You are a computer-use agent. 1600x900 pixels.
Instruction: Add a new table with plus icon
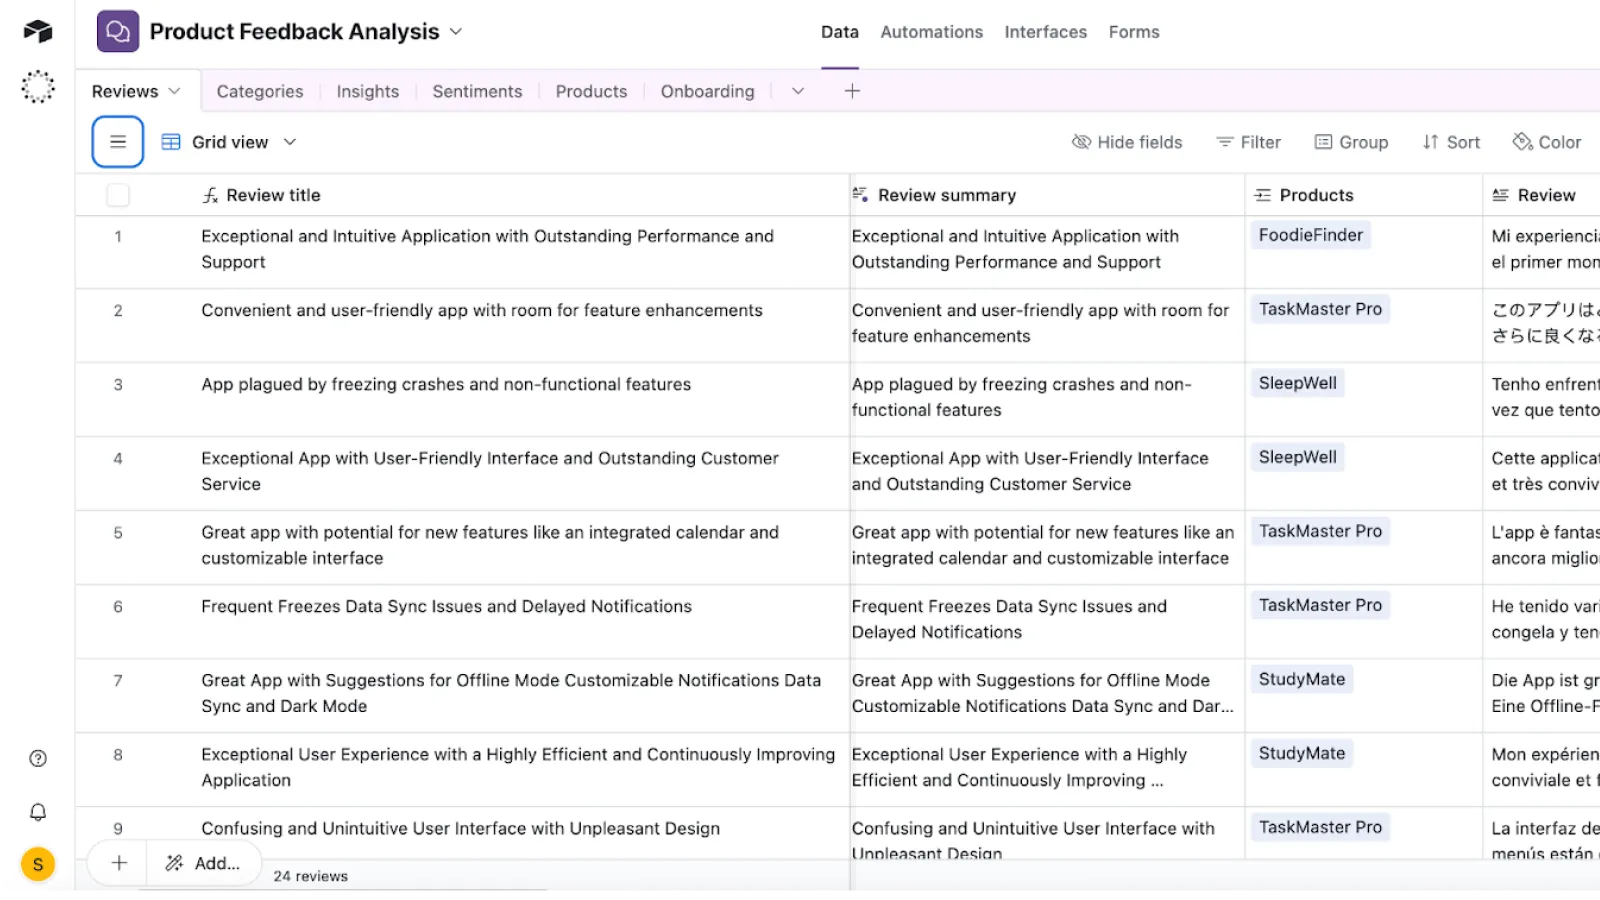coord(852,91)
